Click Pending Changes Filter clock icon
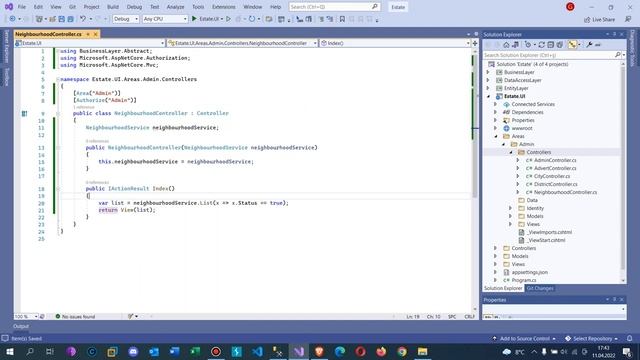Viewport: 640px width, 360px height. (x=528, y=45)
